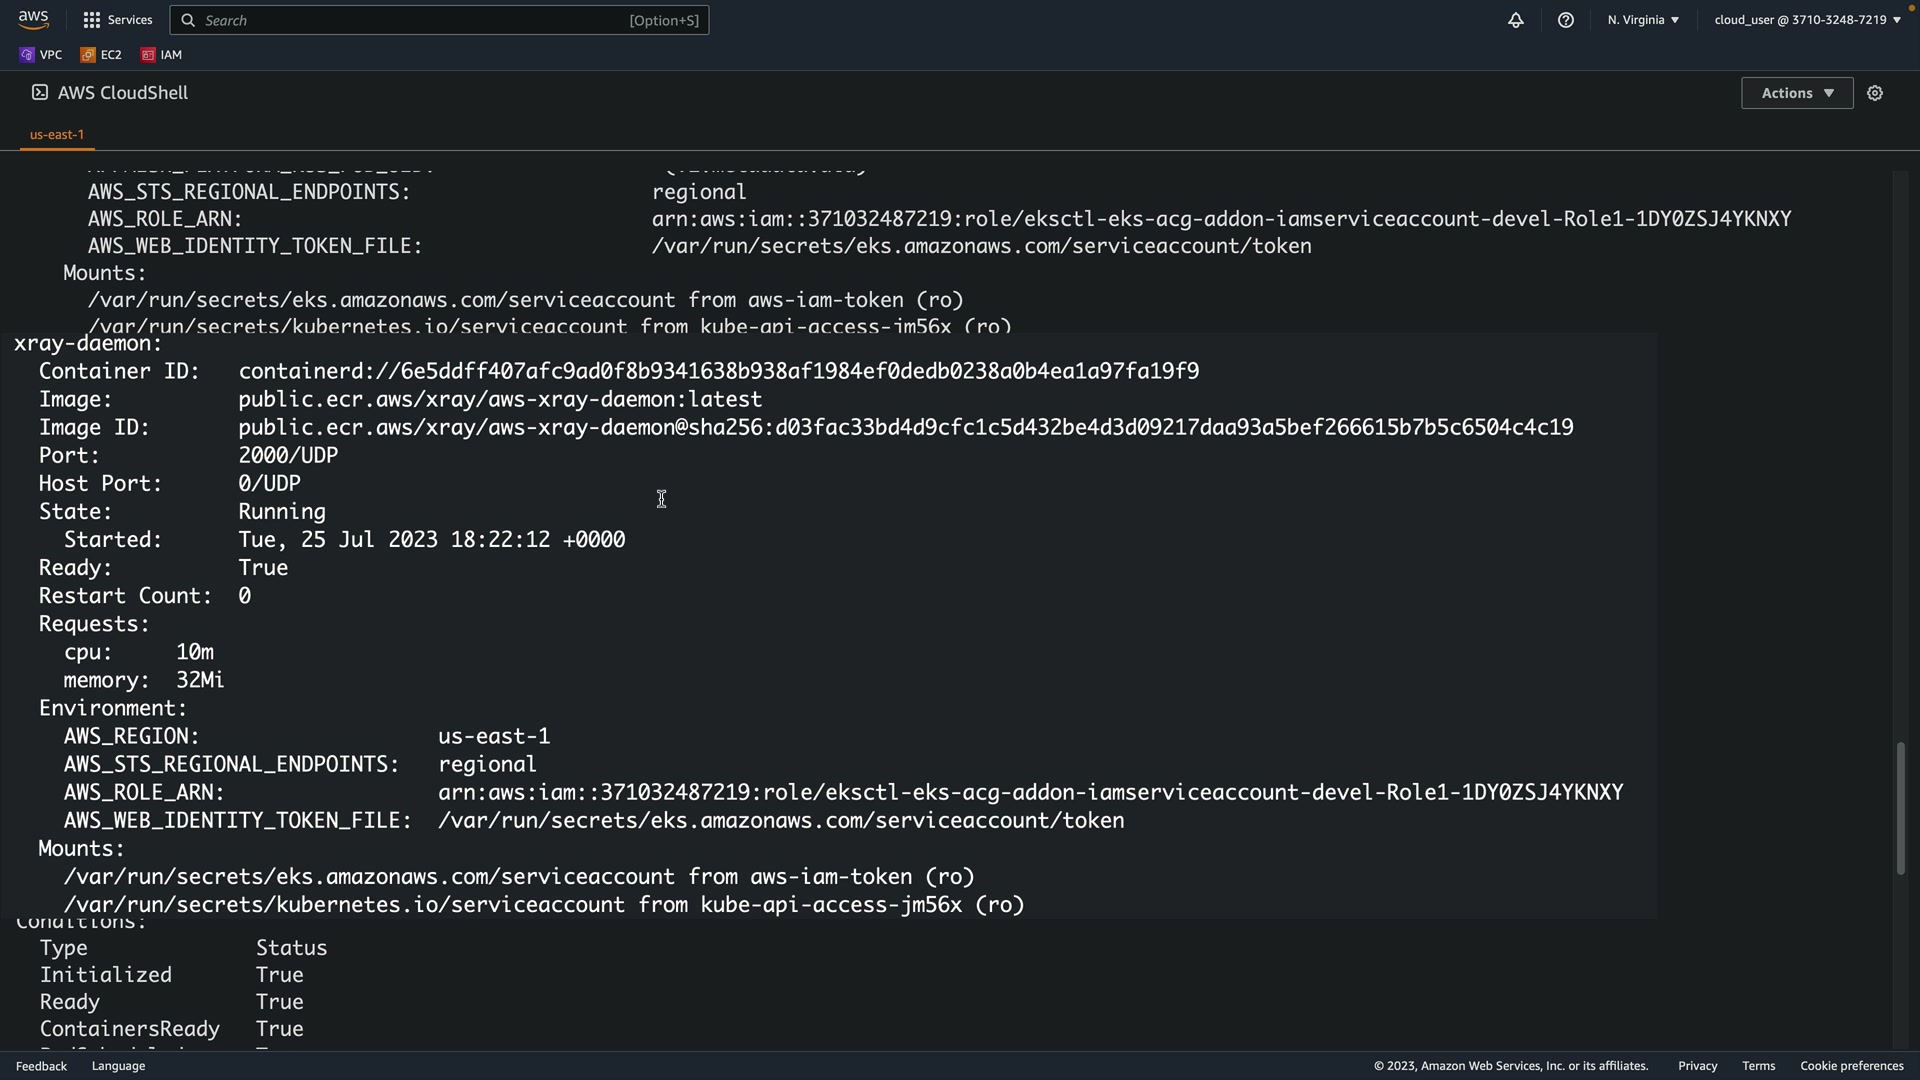Click the AWS logo home icon
The width and height of the screenshot is (1920, 1080).
tap(33, 19)
